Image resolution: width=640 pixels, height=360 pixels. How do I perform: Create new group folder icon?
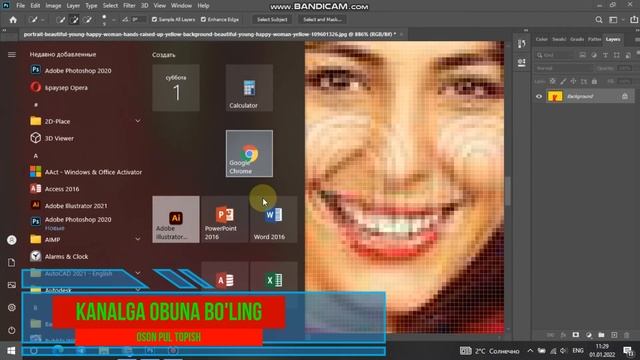(601, 335)
